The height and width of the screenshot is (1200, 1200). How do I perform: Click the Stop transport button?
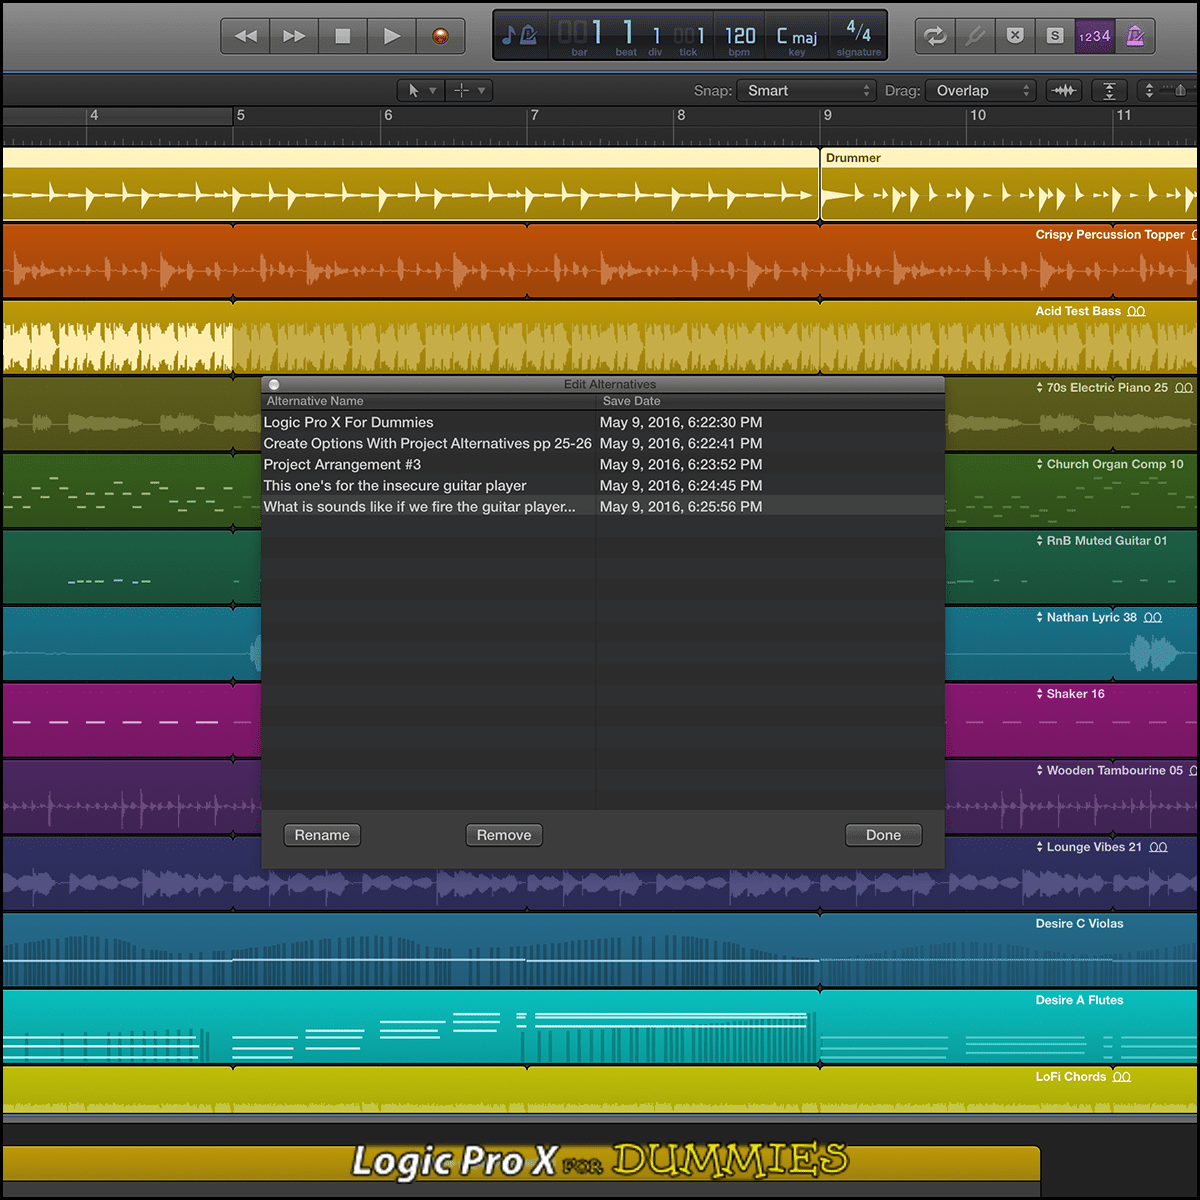click(343, 36)
